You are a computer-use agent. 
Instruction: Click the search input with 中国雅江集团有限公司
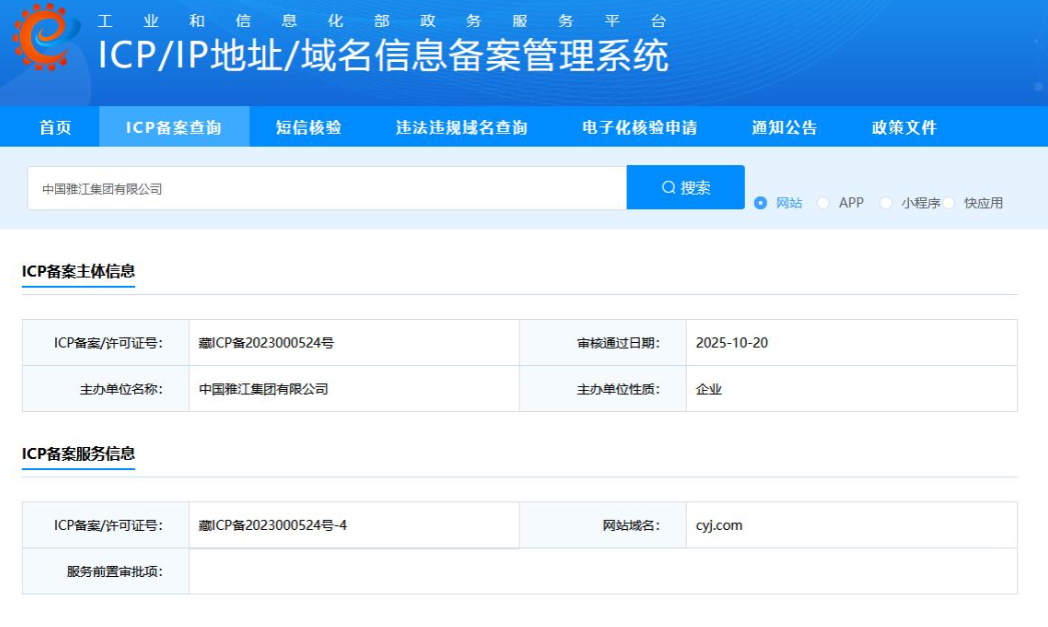click(x=326, y=188)
